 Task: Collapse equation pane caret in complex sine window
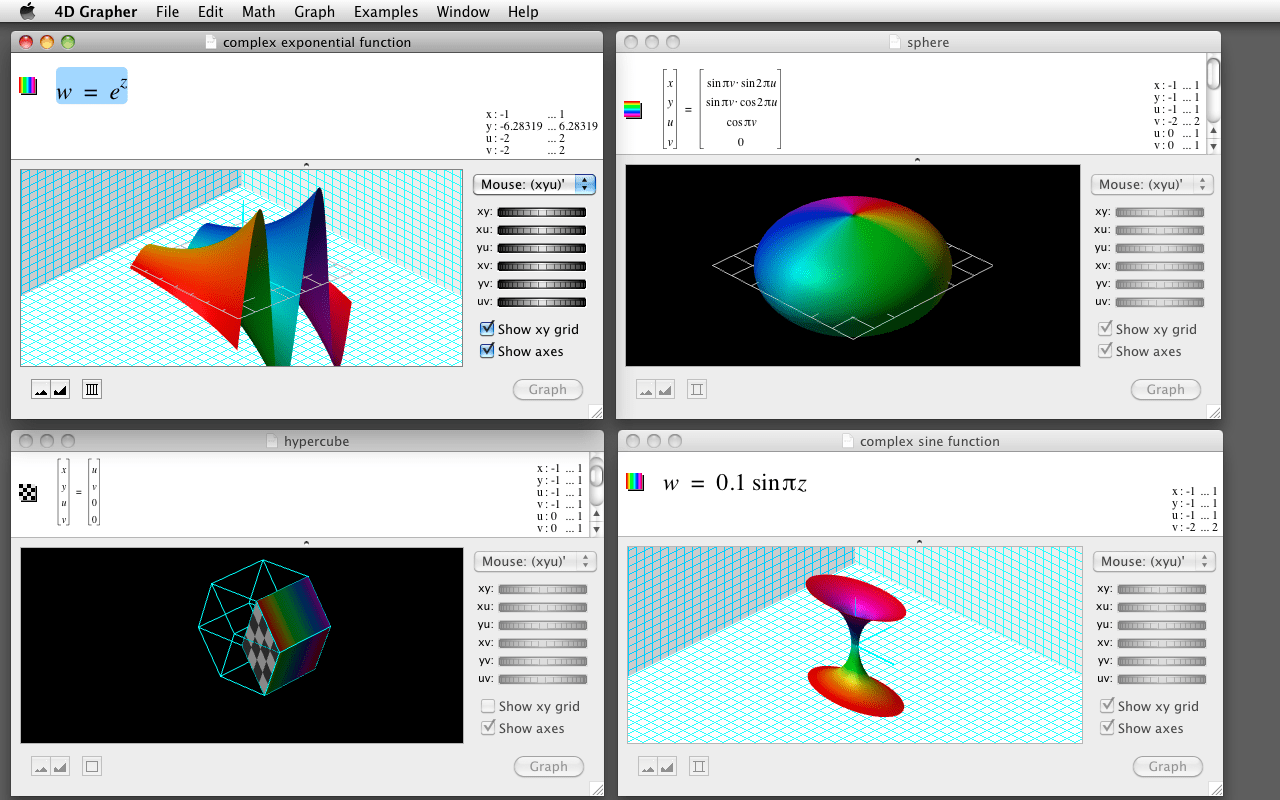coord(920,541)
